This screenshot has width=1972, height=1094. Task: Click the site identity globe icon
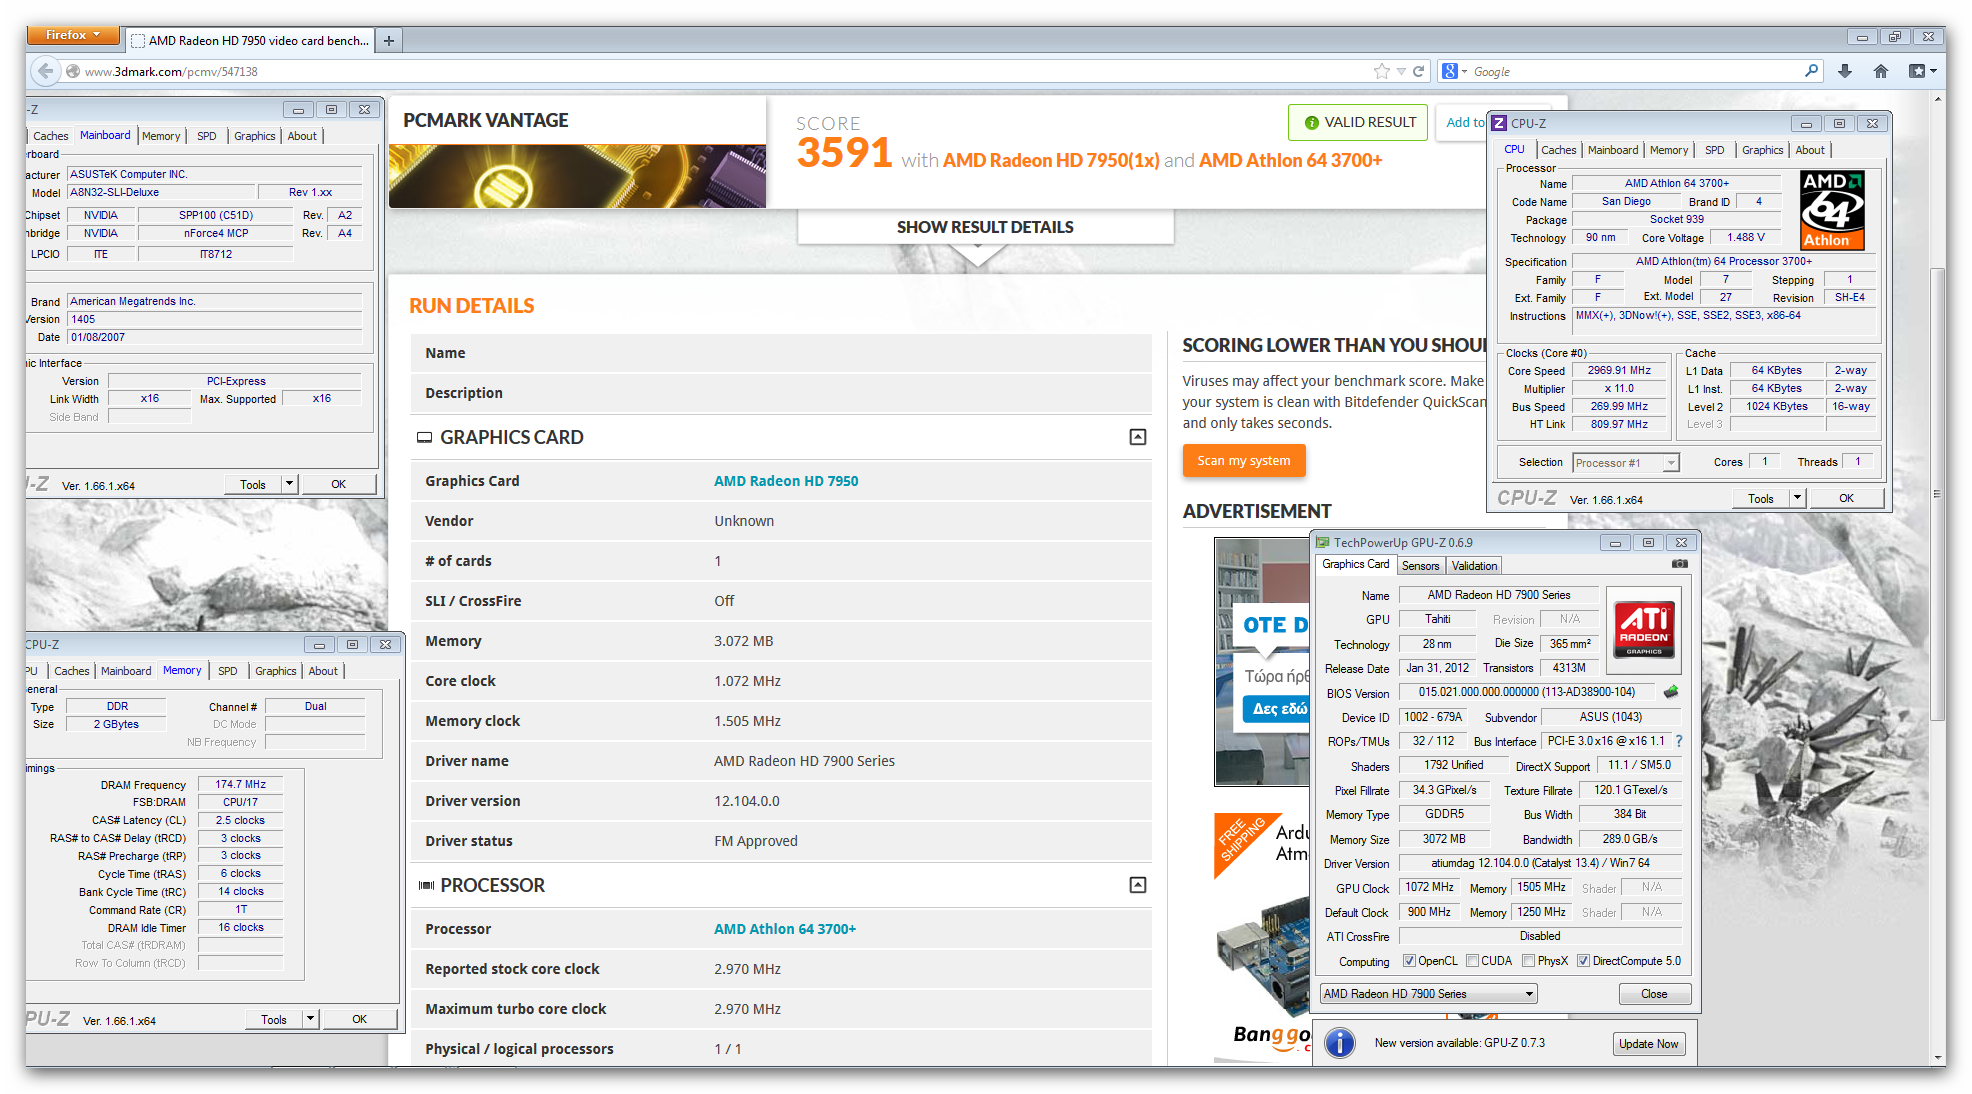(x=72, y=71)
